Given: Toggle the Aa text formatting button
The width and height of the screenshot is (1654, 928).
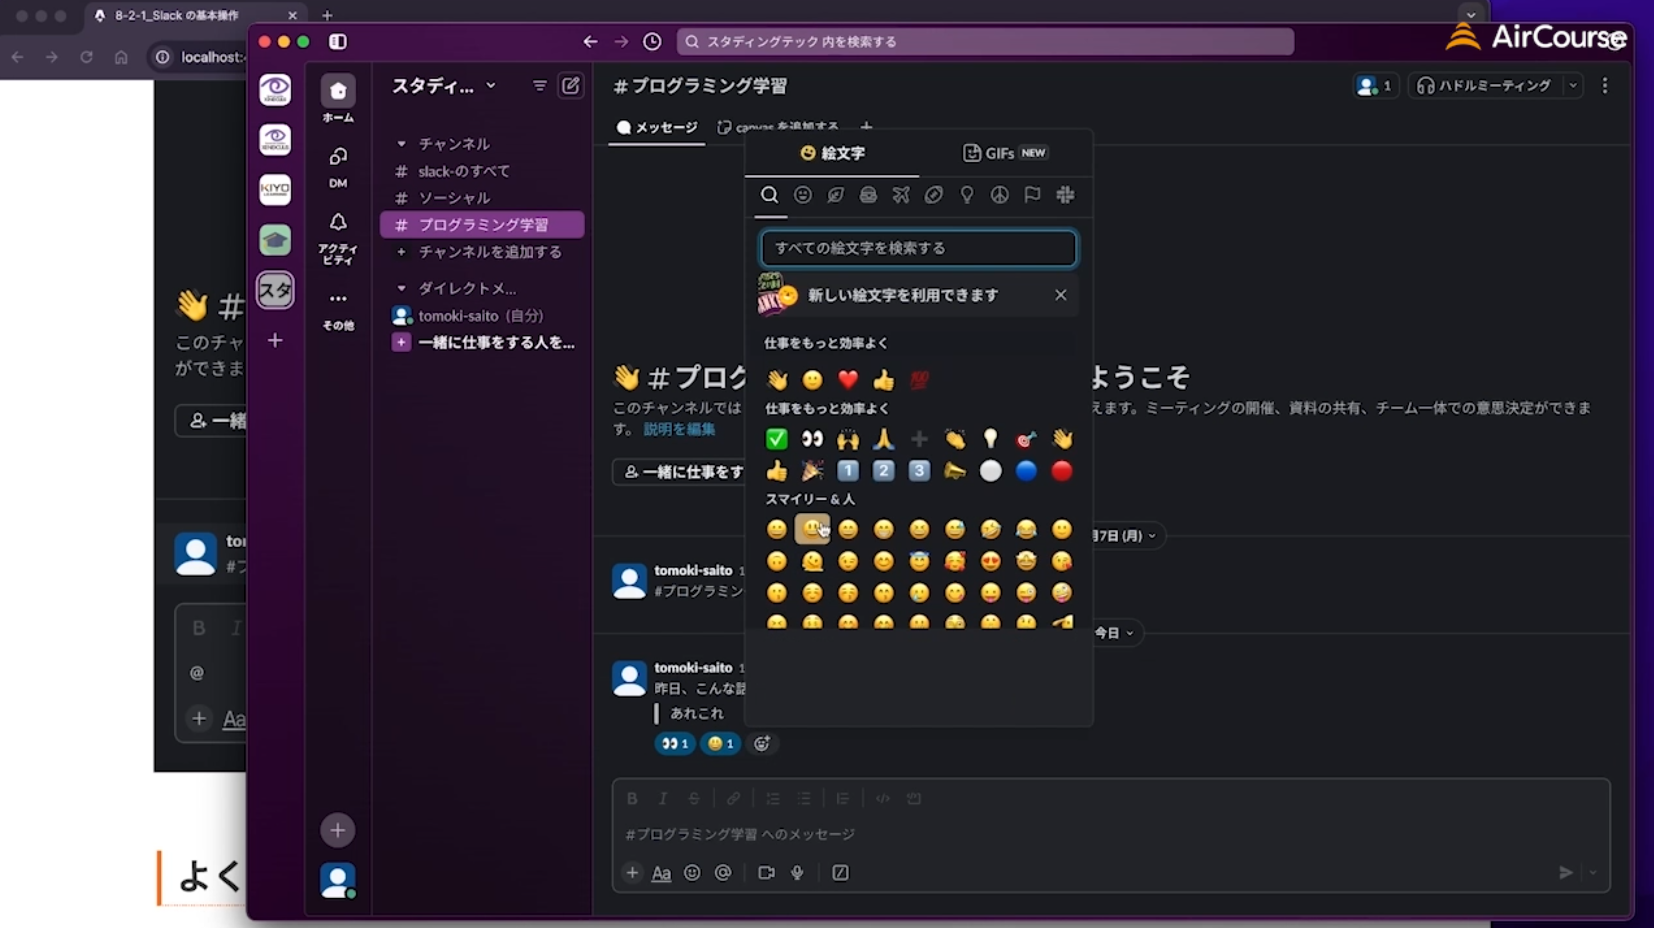Looking at the screenshot, I should click(x=661, y=873).
